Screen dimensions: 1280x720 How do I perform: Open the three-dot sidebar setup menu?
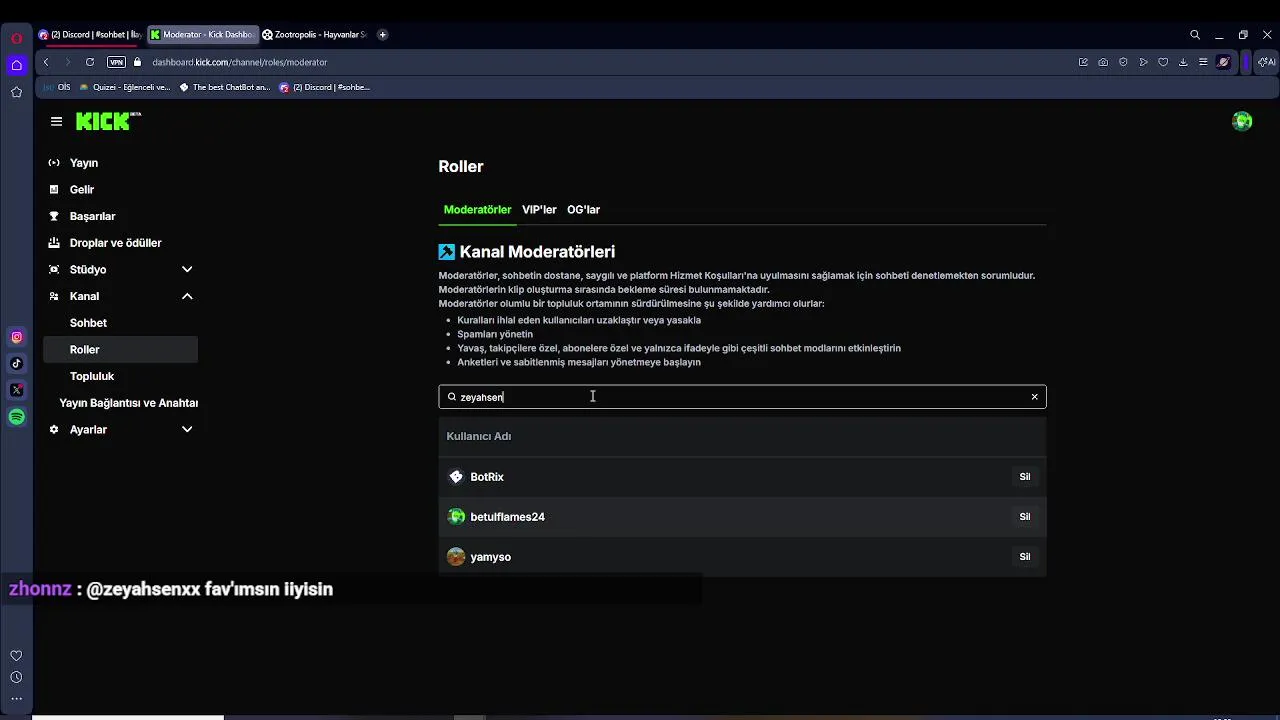click(16, 699)
